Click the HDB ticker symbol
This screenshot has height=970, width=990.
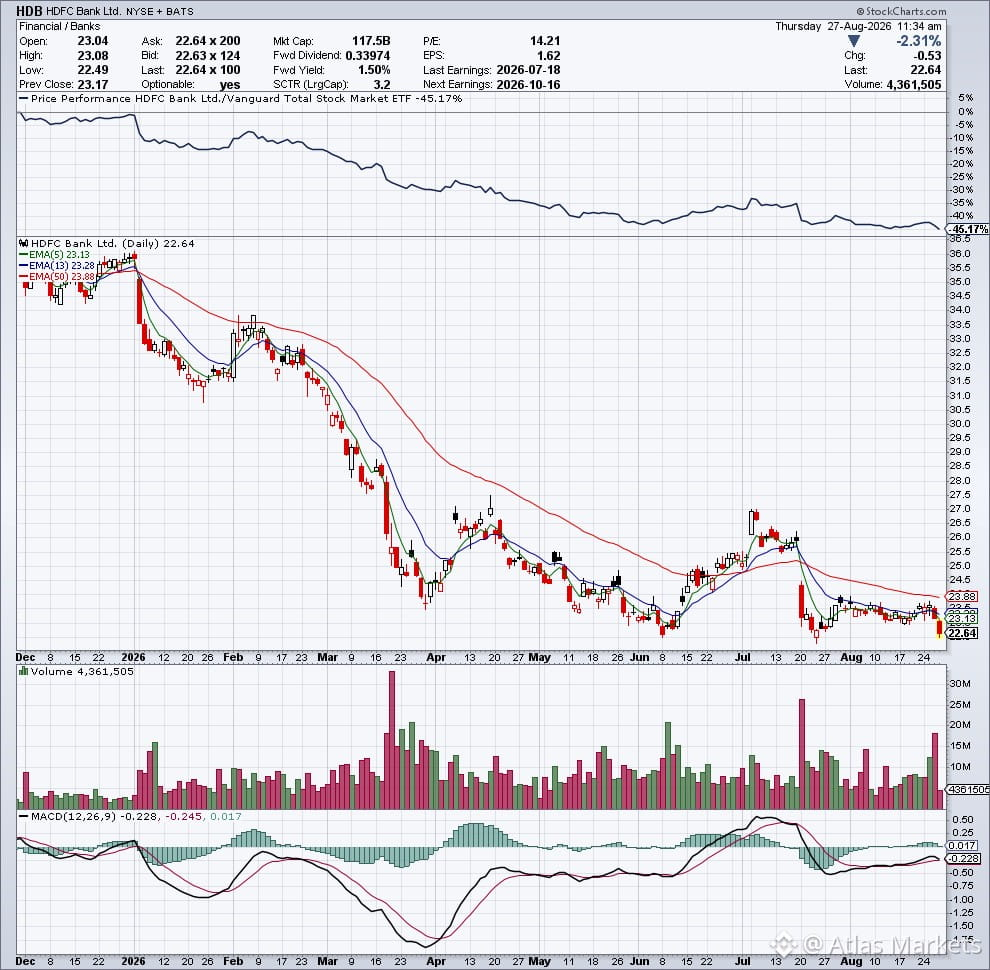coord(29,11)
